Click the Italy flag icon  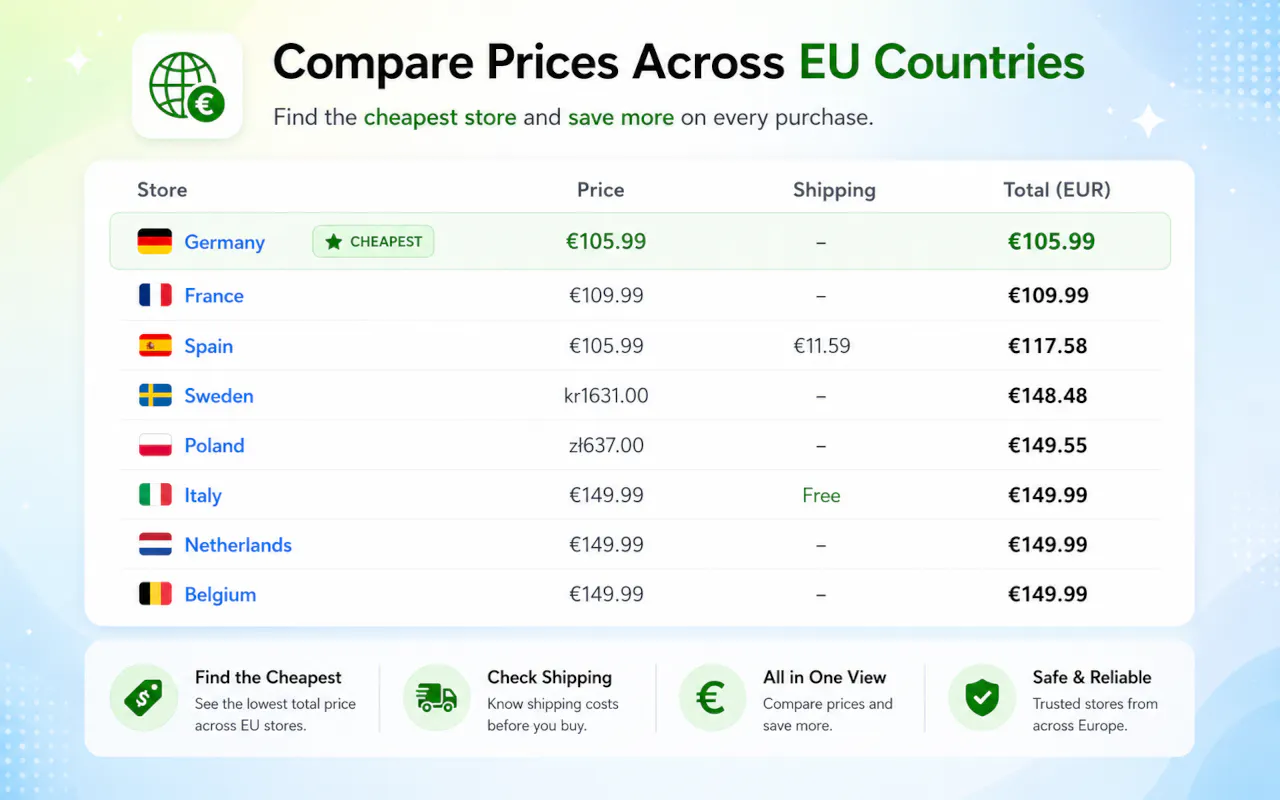pyautogui.click(x=155, y=495)
